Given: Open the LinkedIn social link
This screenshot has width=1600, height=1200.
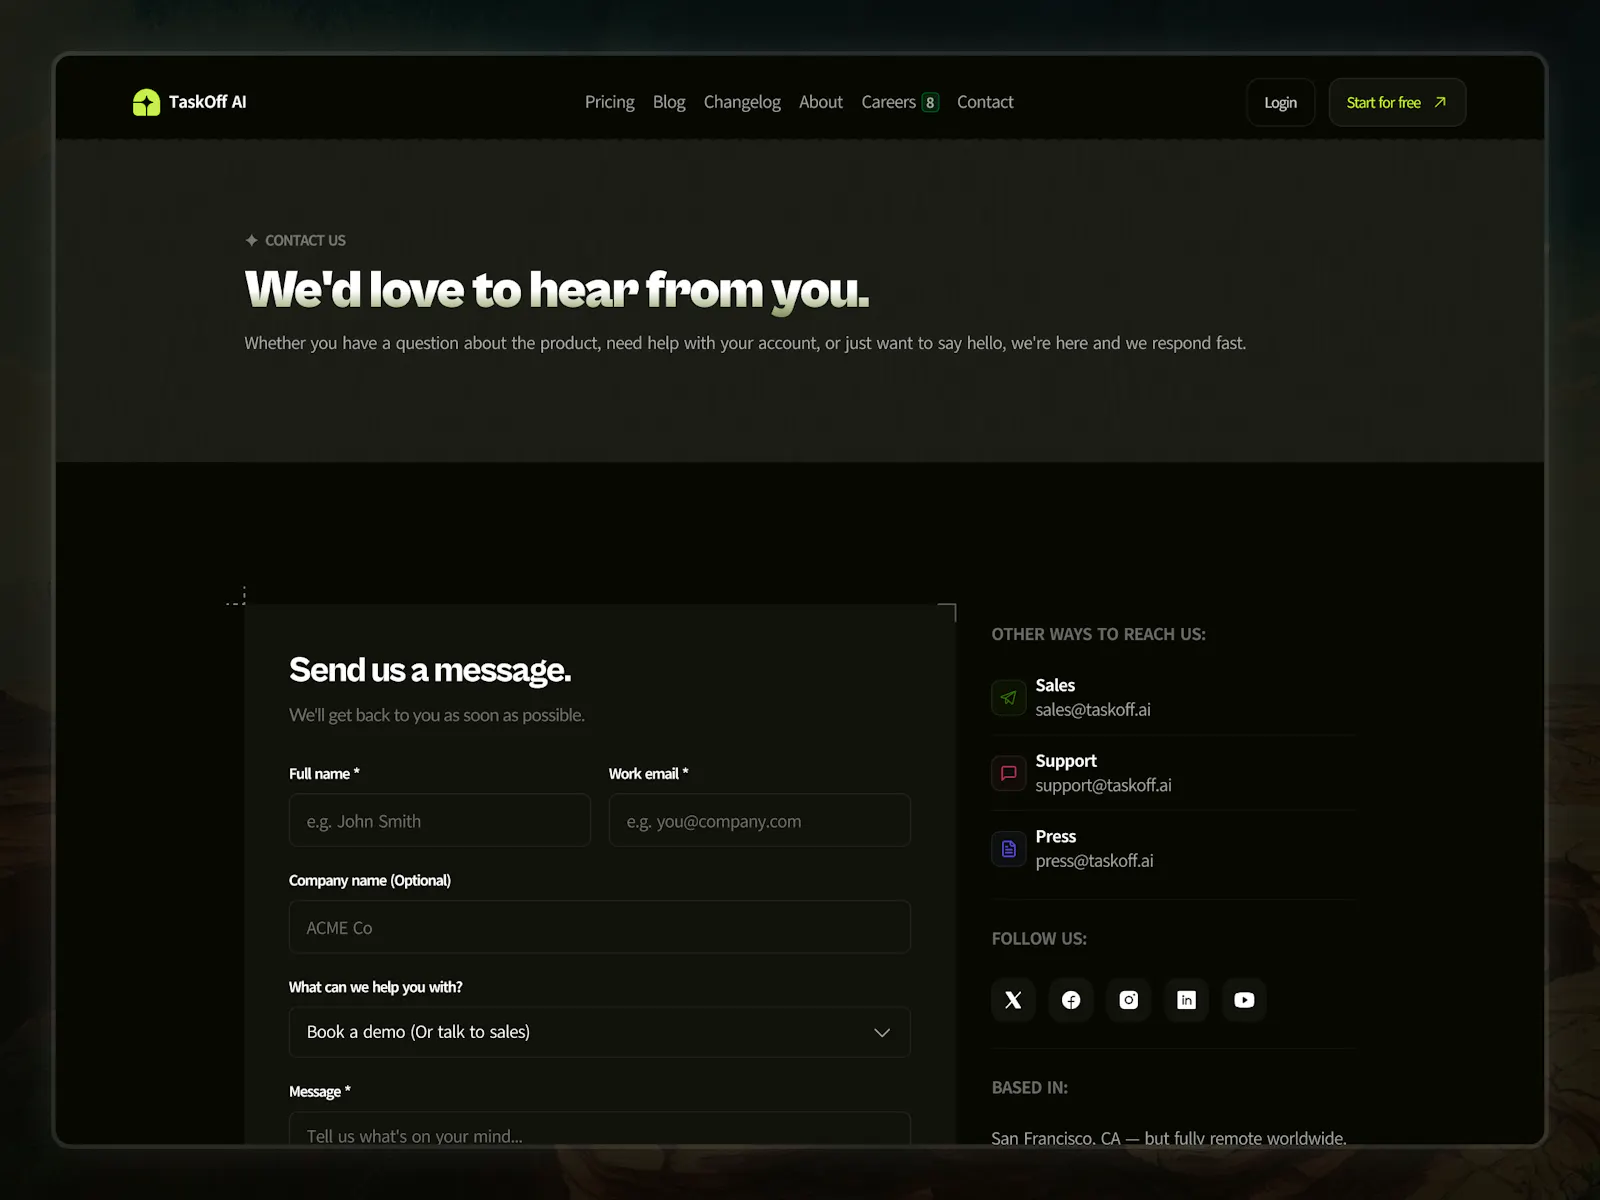Looking at the screenshot, I should [x=1187, y=1000].
